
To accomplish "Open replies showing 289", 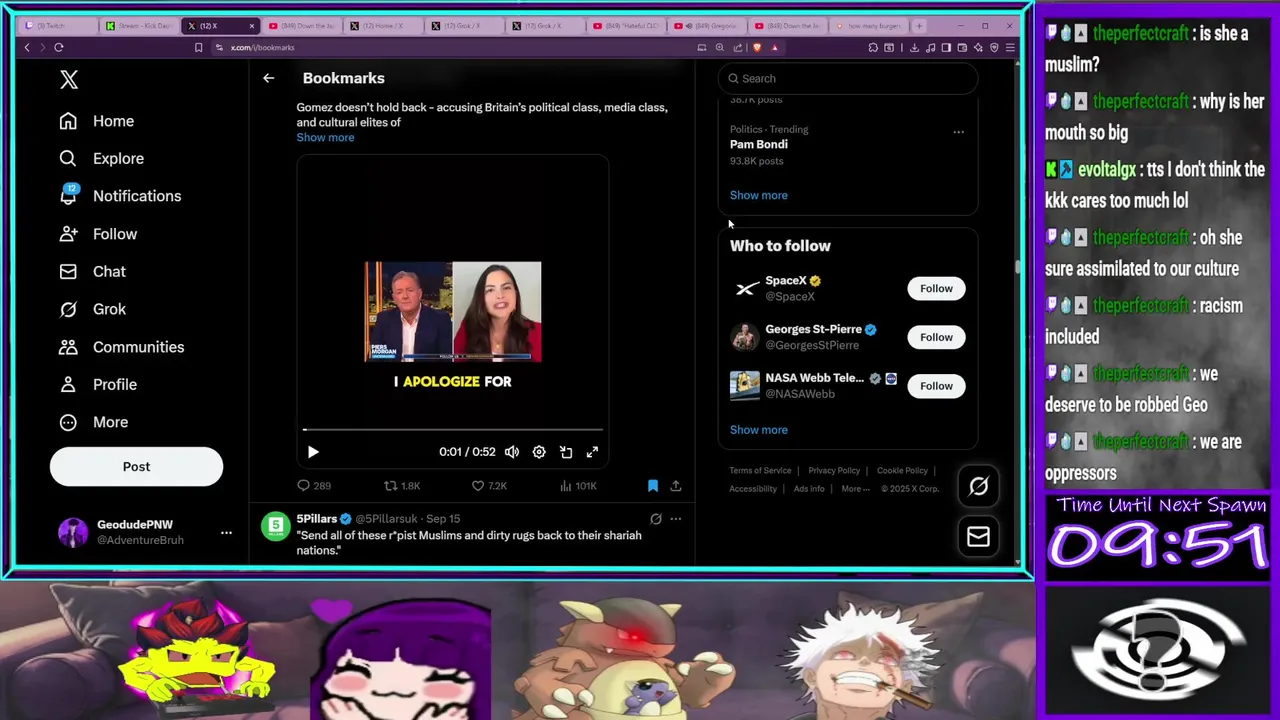I will [313, 486].
